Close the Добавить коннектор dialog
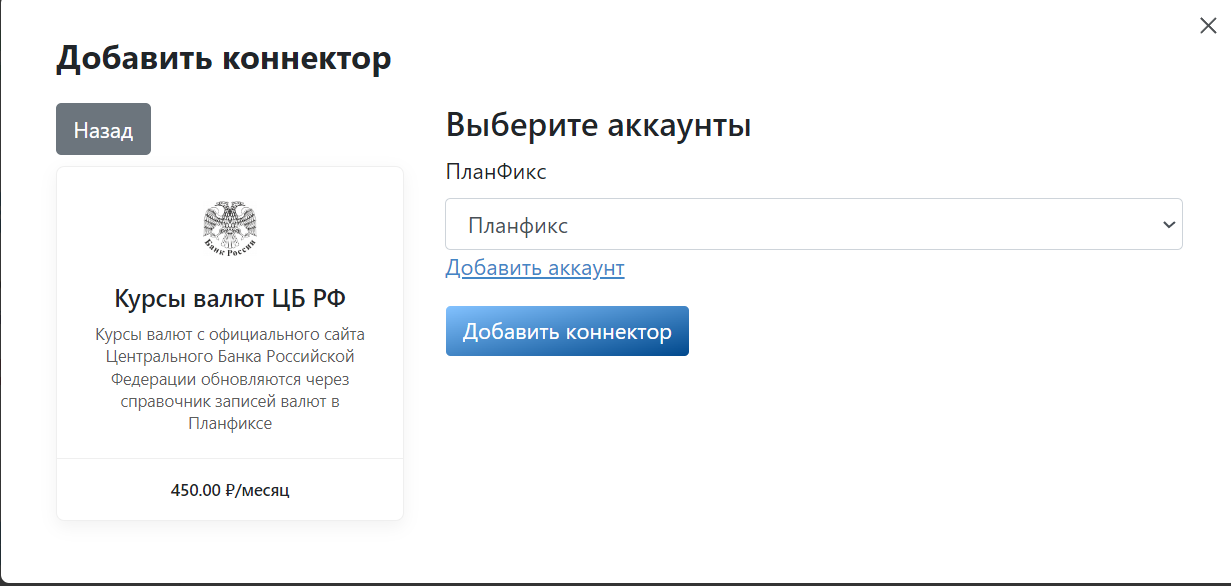The image size is (1231, 586). [x=1208, y=26]
